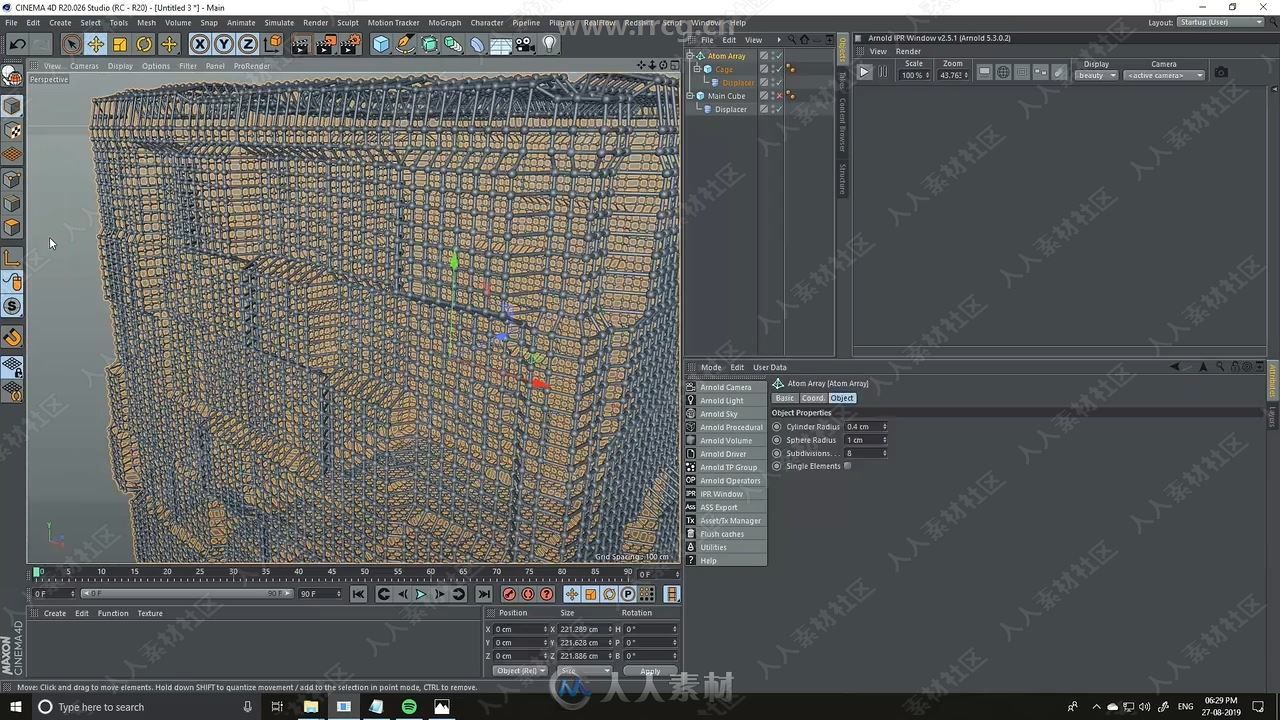Image resolution: width=1280 pixels, height=720 pixels.
Task: Select the Main Cube object
Action: coord(726,96)
